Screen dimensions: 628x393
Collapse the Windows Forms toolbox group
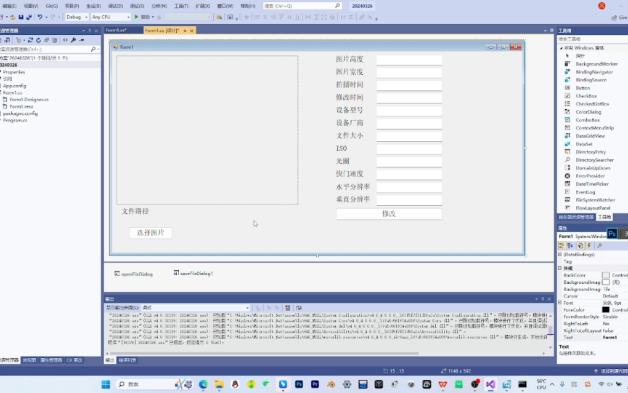(x=562, y=48)
